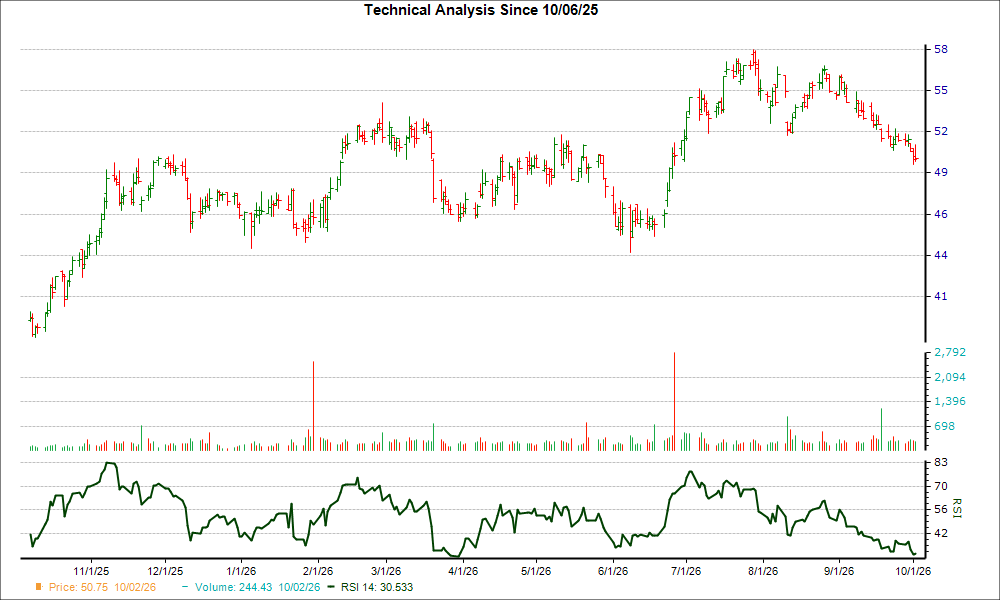Screen dimensions: 1000x600
Task: Click the teal Volume legend marker
Action: tap(186, 587)
